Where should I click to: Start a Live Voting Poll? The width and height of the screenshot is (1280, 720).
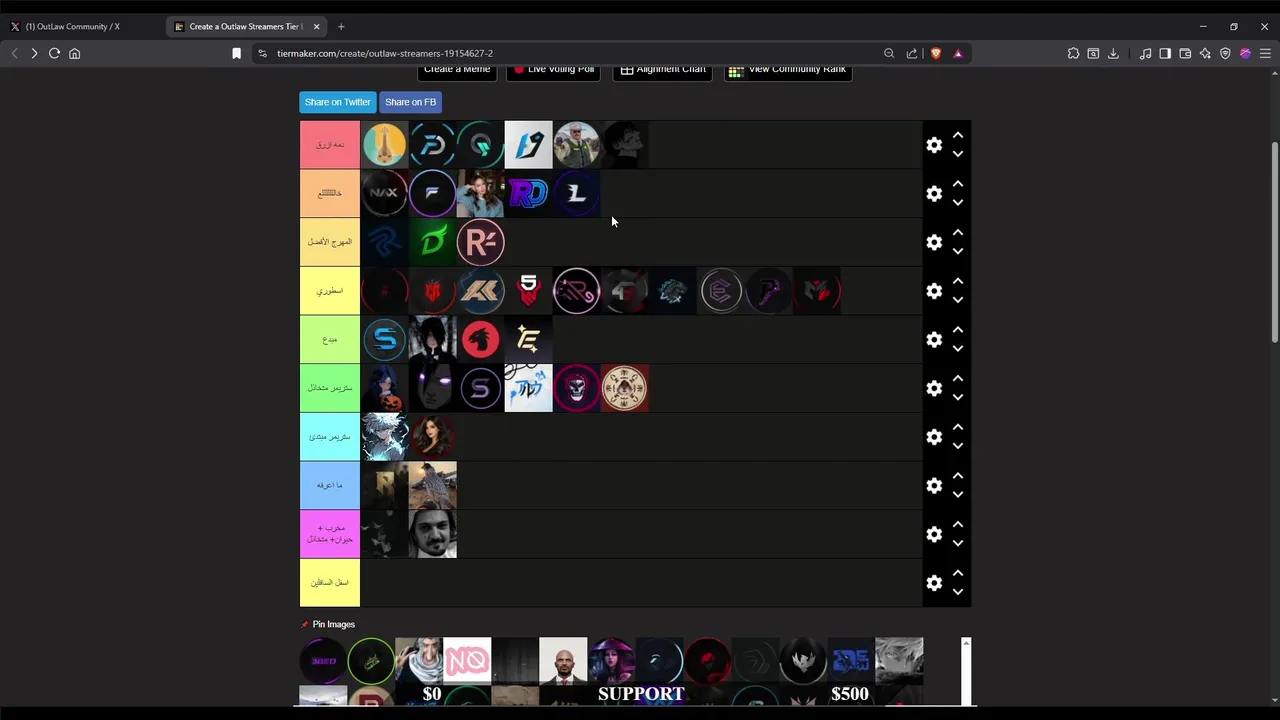[x=554, y=71]
